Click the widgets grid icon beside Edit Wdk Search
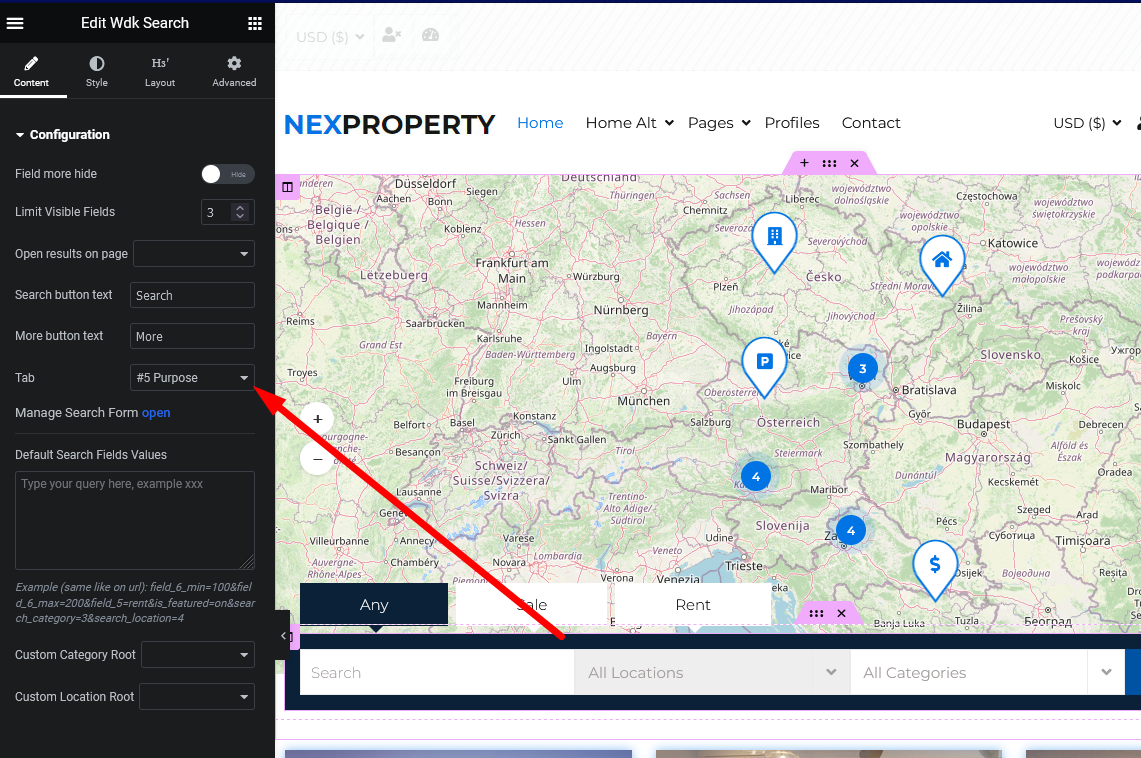This screenshot has width=1141, height=758. [x=255, y=22]
